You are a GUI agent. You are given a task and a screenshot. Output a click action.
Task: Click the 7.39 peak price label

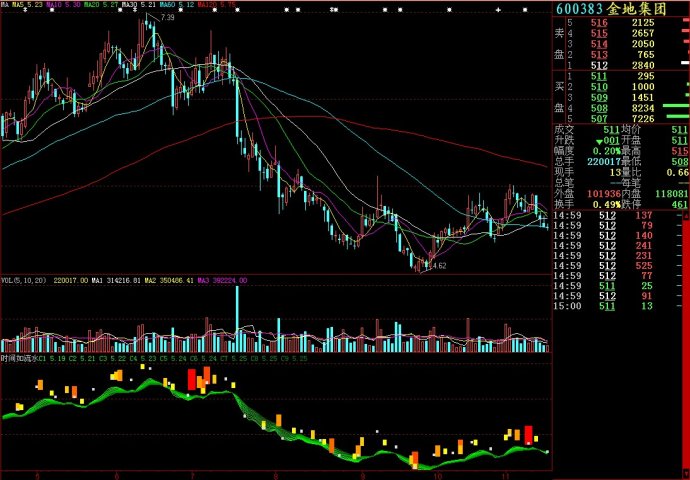tap(168, 18)
